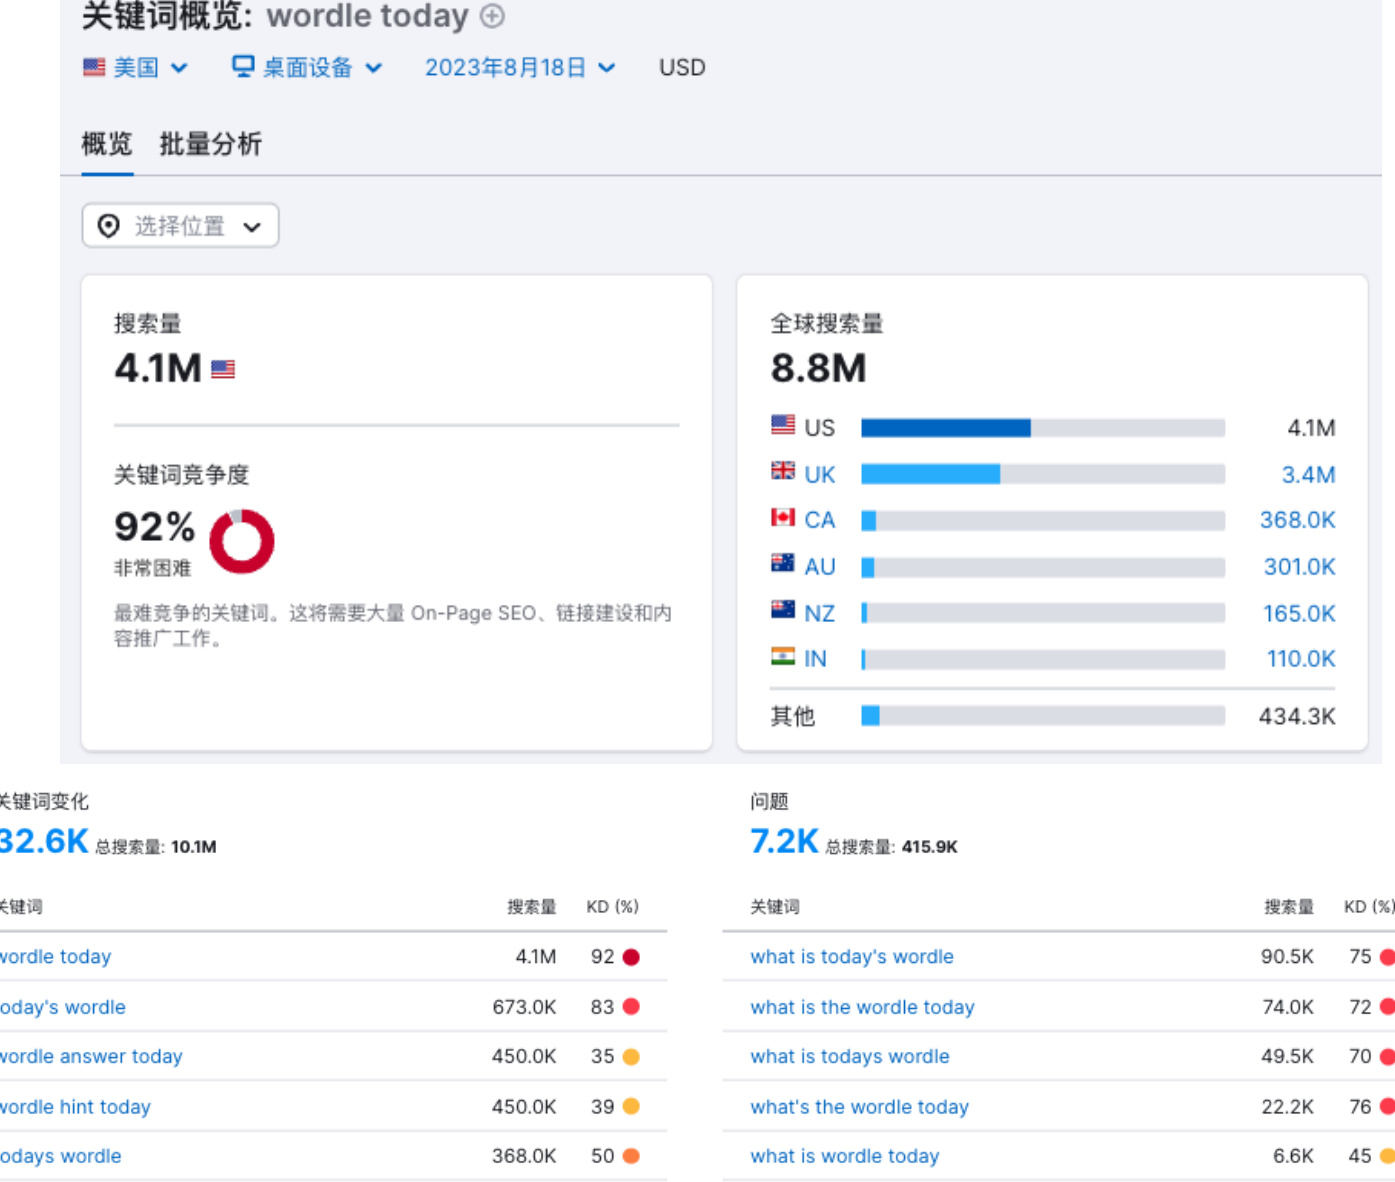1395x1182 pixels.
Task: Open the todays wordle keyword link
Action: (61, 1156)
